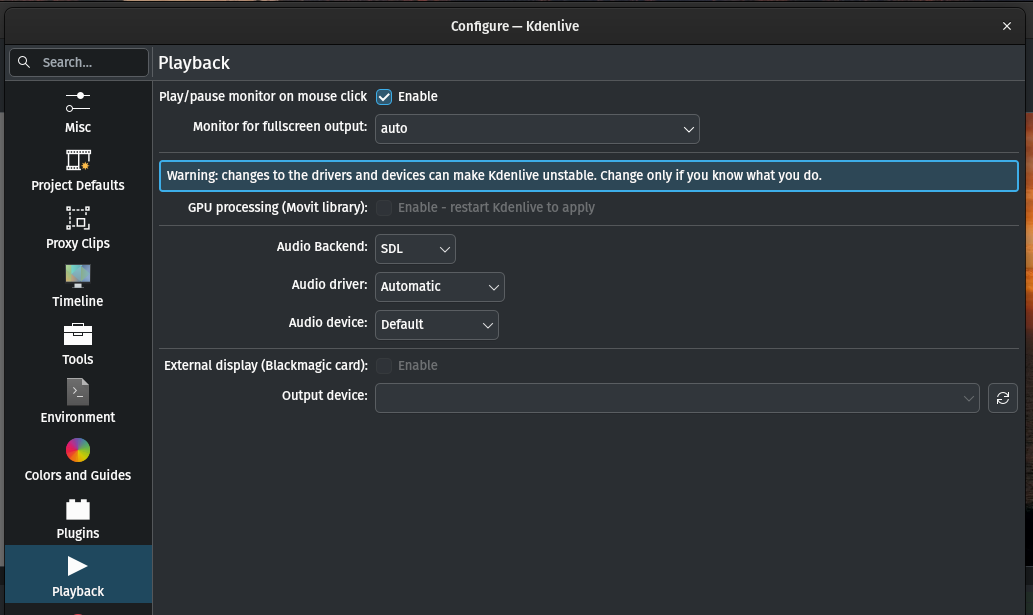
Task: Click 'Configure — Kdenlive' window title
Action: pyautogui.click(x=515, y=26)
